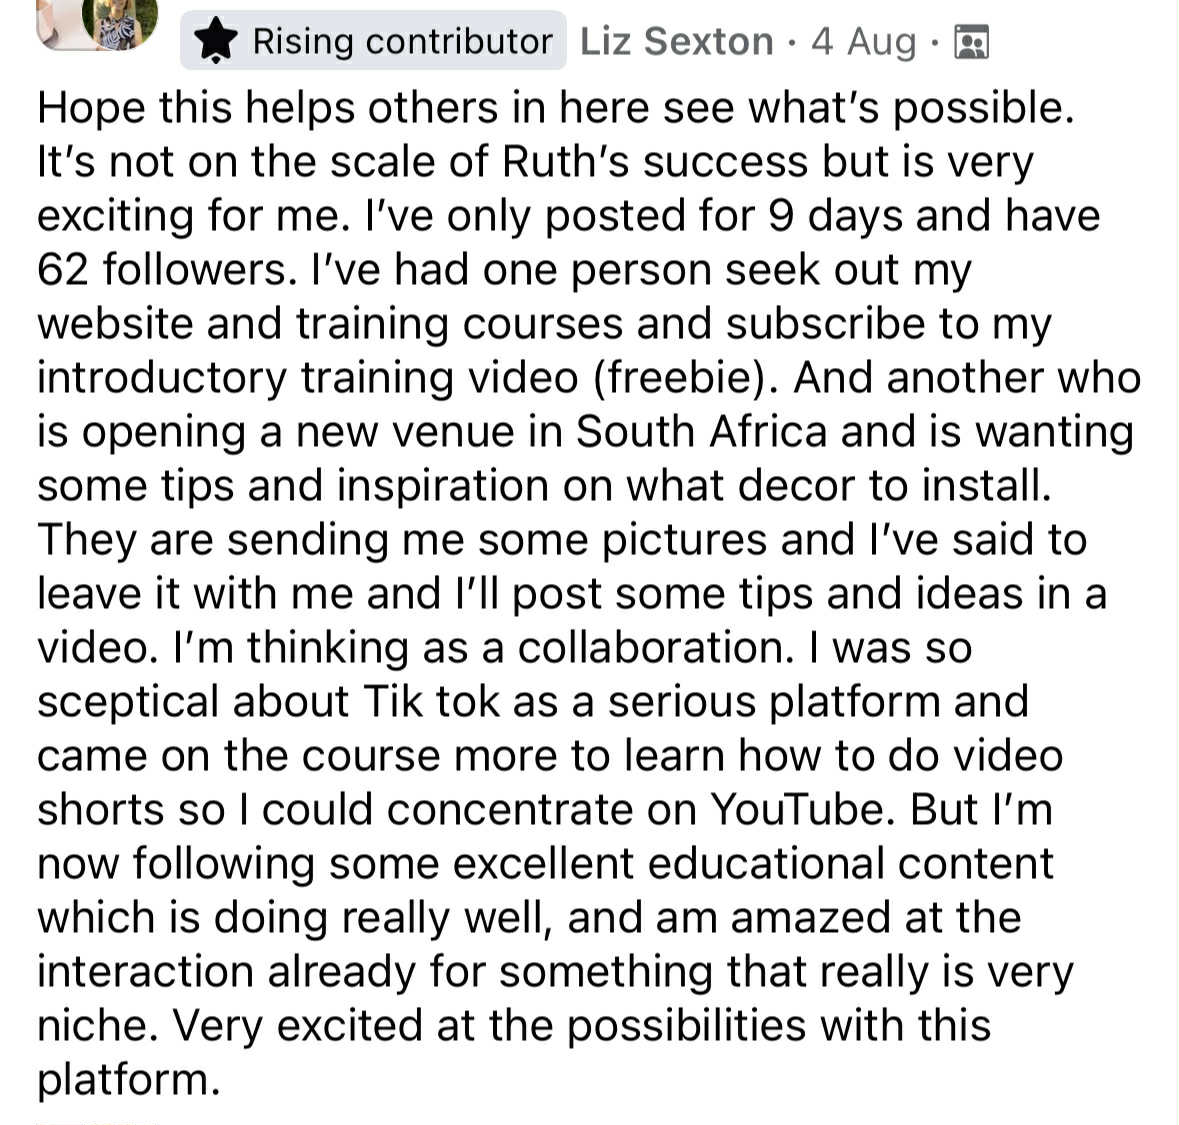Viewport: 1179px width, 1125px height.
Task: Click "introductory training video" text
Action: [307, 378]
